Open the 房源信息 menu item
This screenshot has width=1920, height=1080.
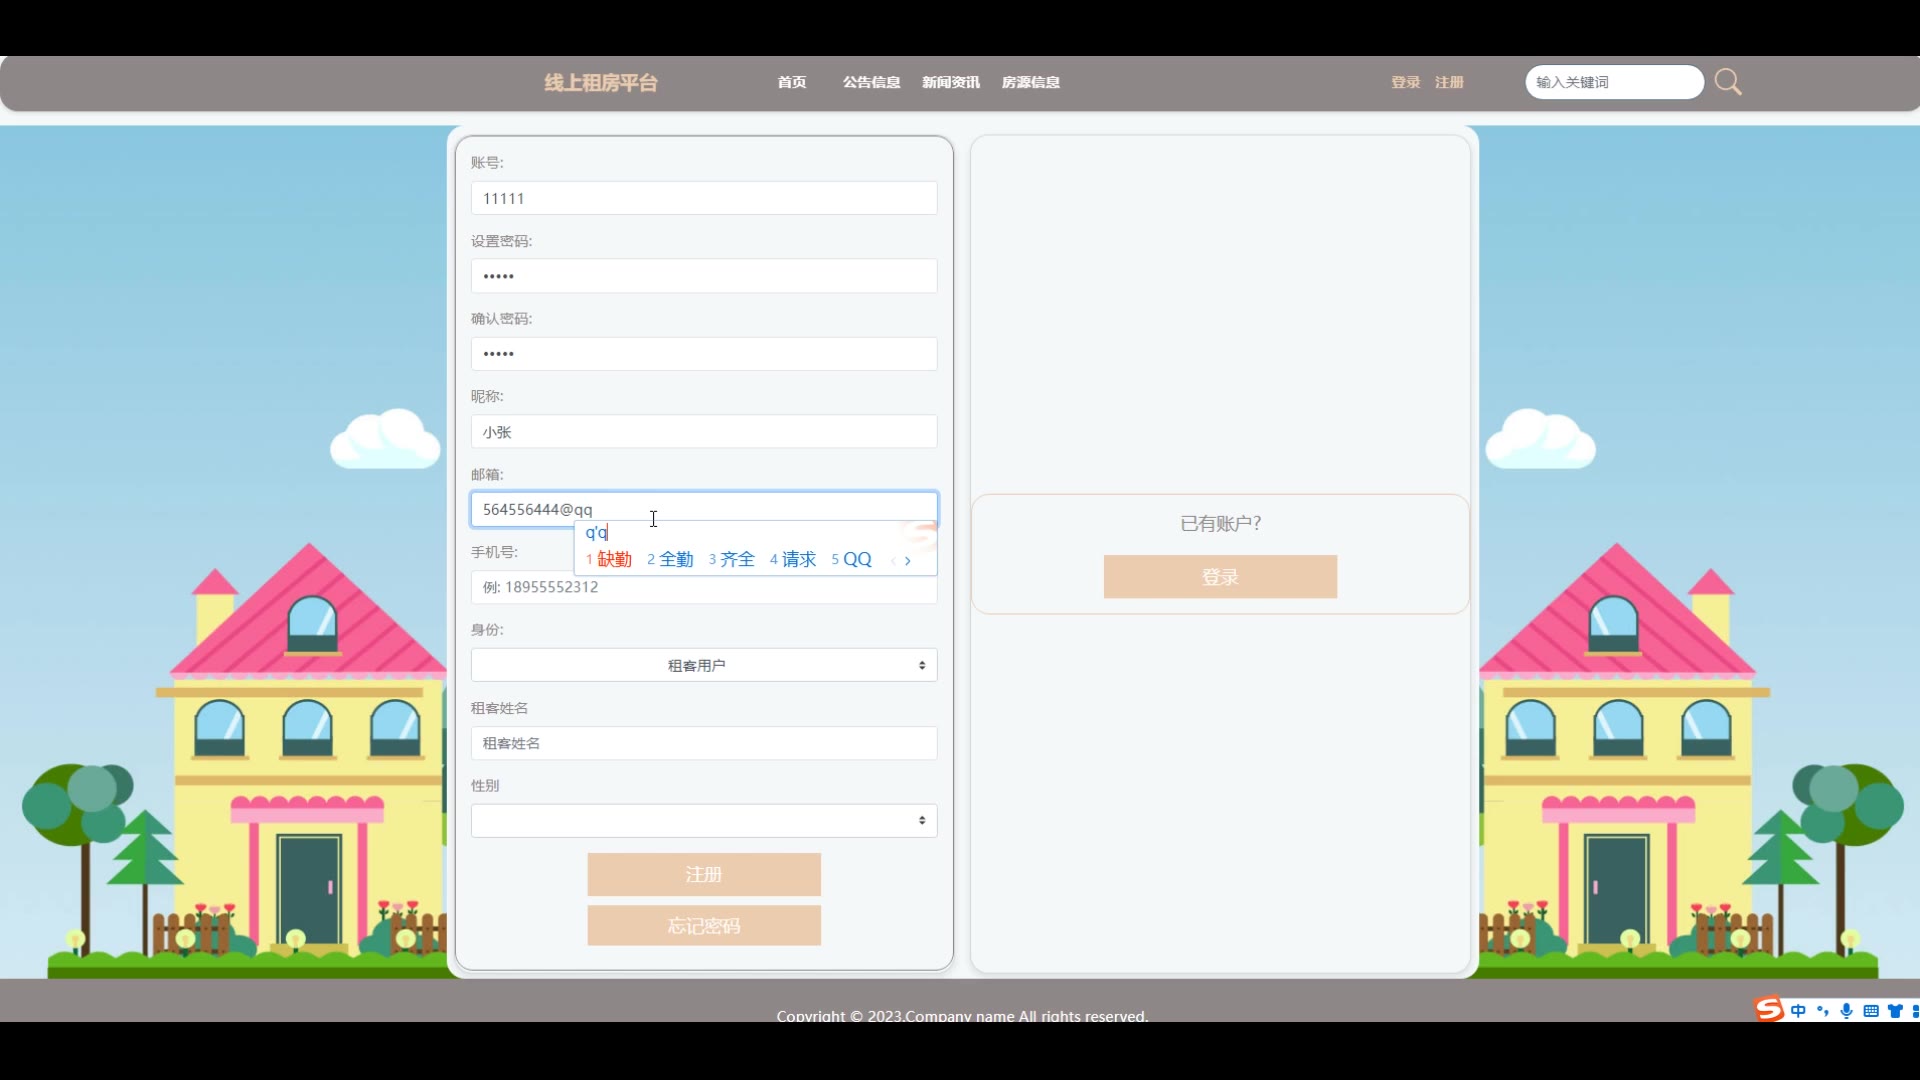(1030, 82)
